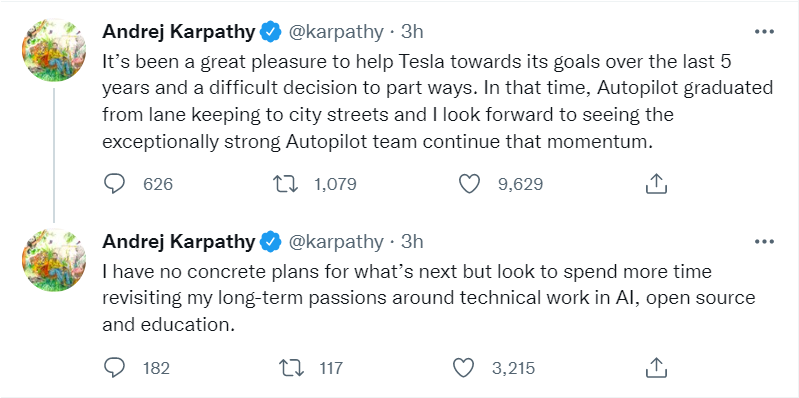The image size is (799, 398).
Task: Open the 3h timestamp of second tweet
Action: (412, 242)
